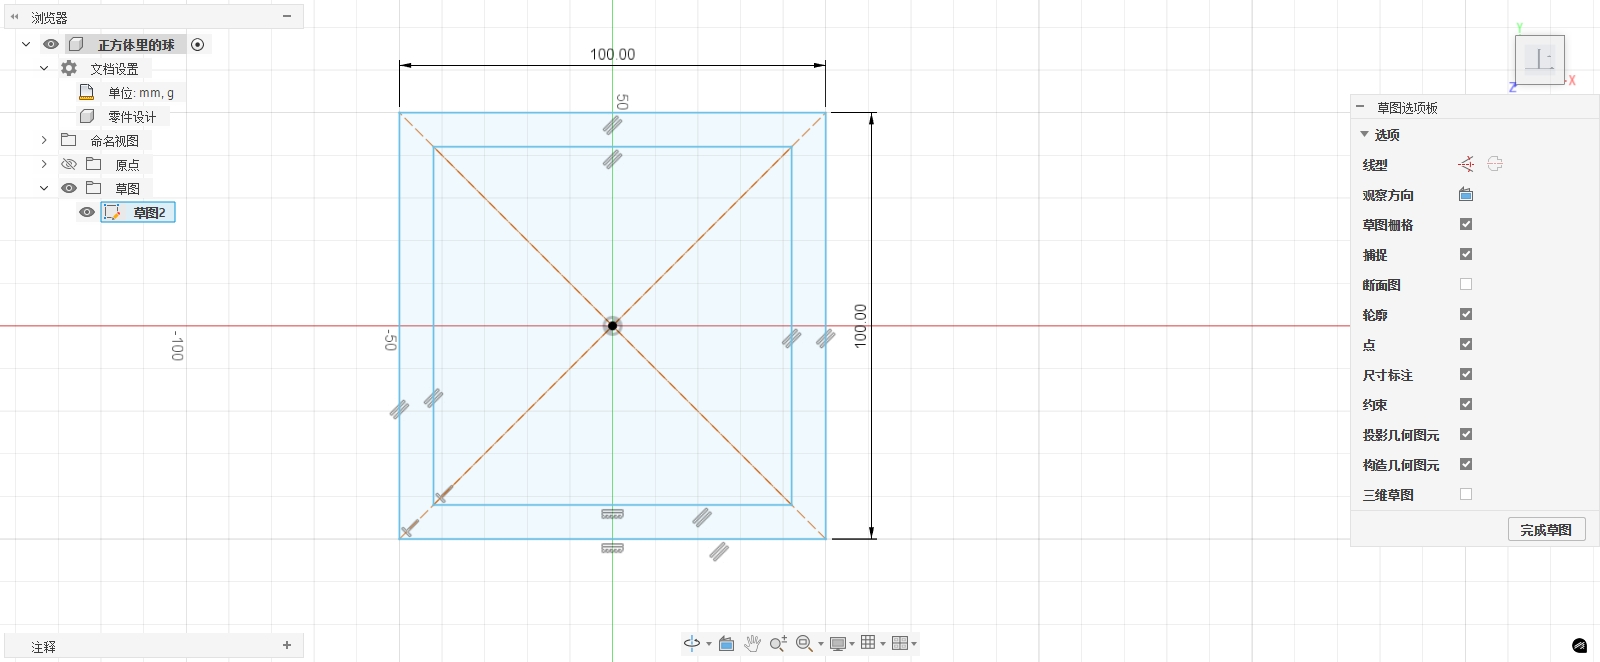Click the Grid and snaps icon
The image size is (1600, 662).
pyautogui.click(x=868, y=643)
